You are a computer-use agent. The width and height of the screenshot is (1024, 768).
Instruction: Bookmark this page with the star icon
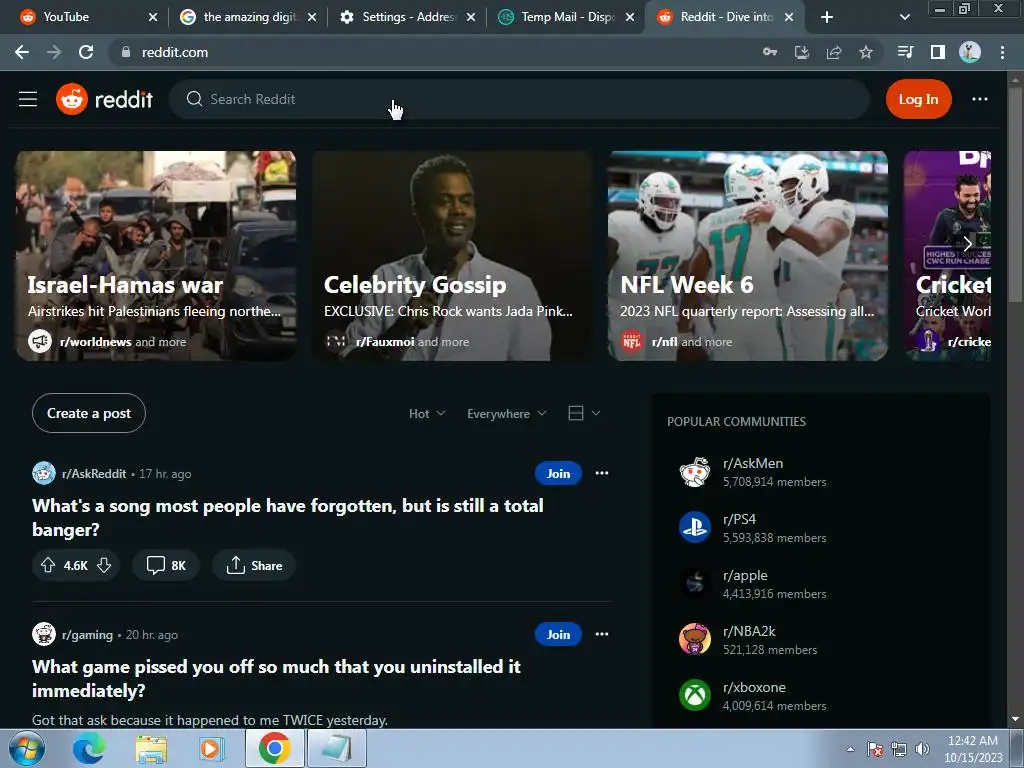865,52
